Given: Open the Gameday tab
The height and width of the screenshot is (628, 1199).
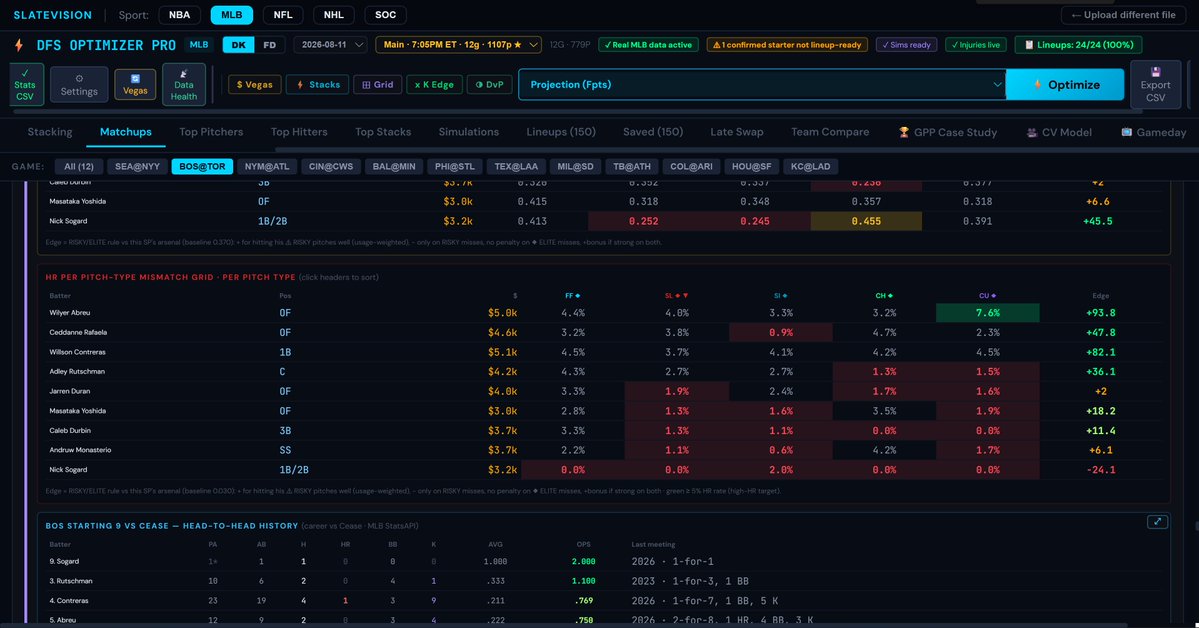Looking at the screenshot, I should (x=1153, y=132).
